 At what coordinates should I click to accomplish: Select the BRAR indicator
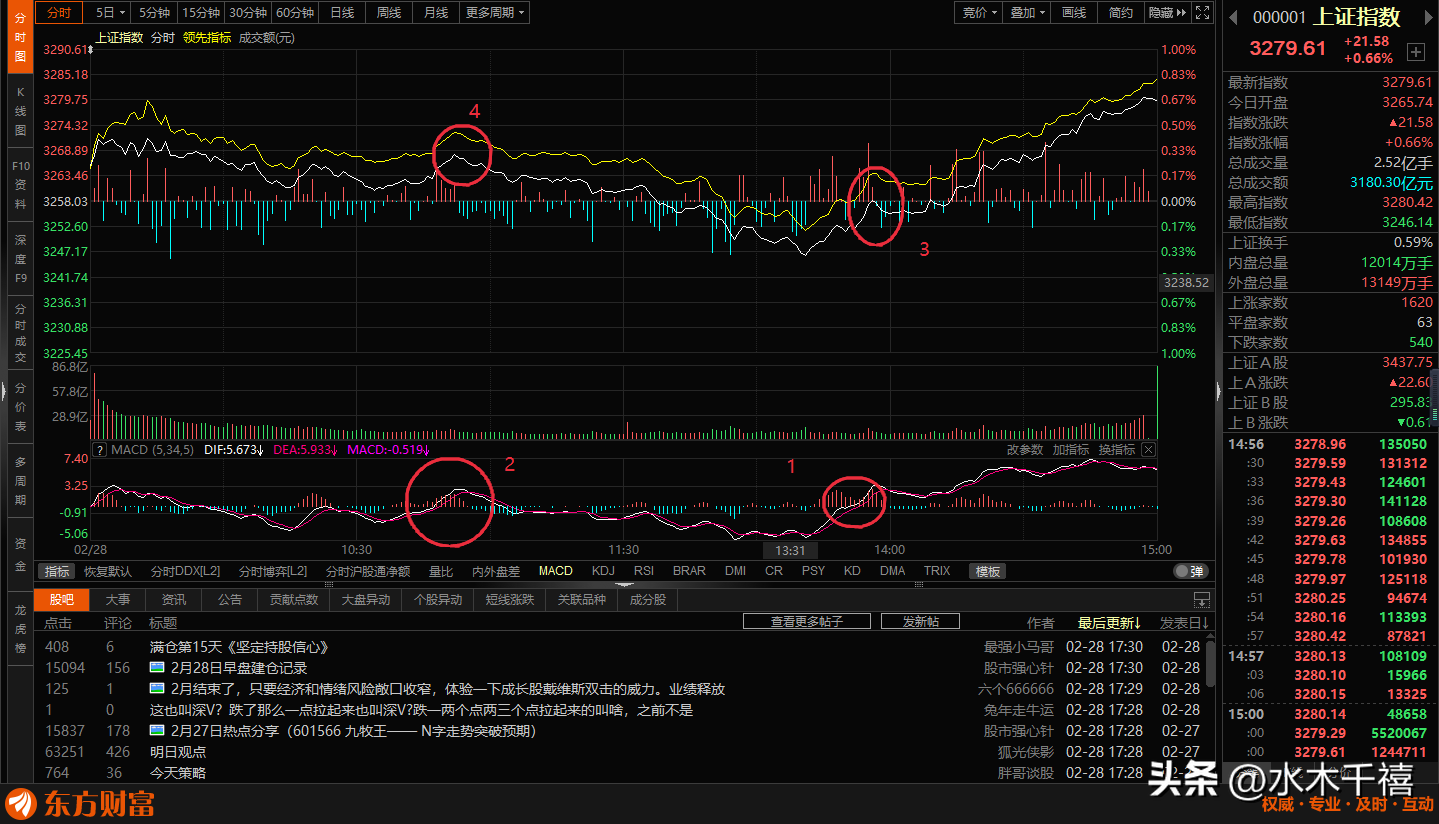coord(689,571)
